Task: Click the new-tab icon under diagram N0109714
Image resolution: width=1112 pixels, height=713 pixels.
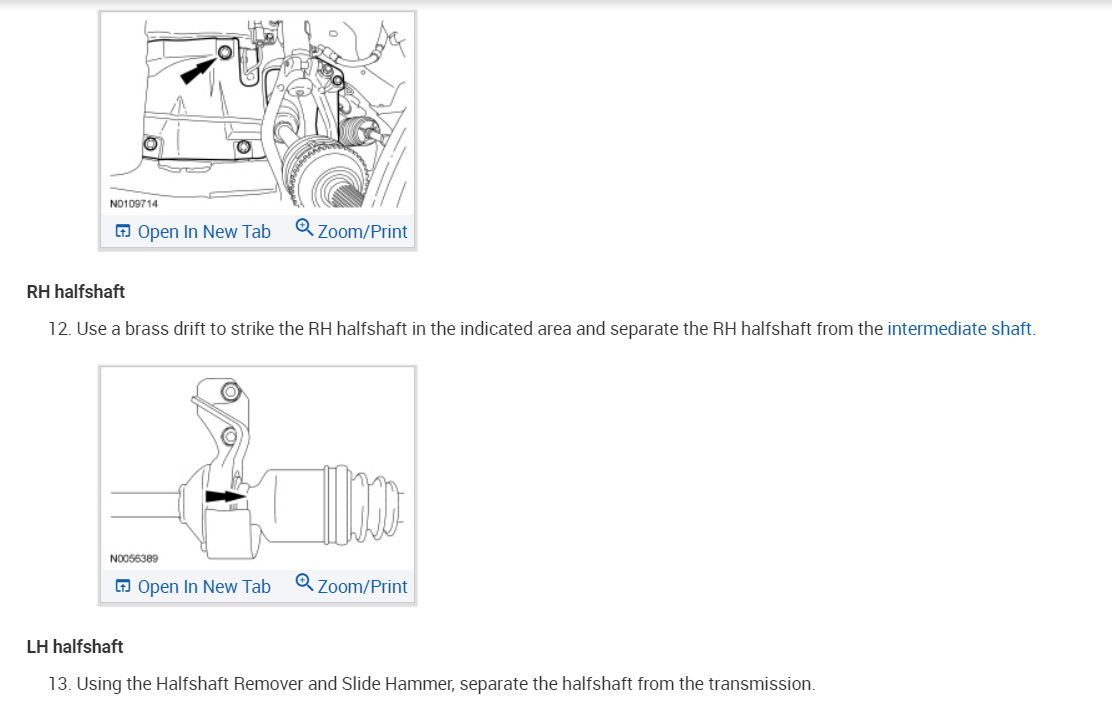Action: [123, 231]
